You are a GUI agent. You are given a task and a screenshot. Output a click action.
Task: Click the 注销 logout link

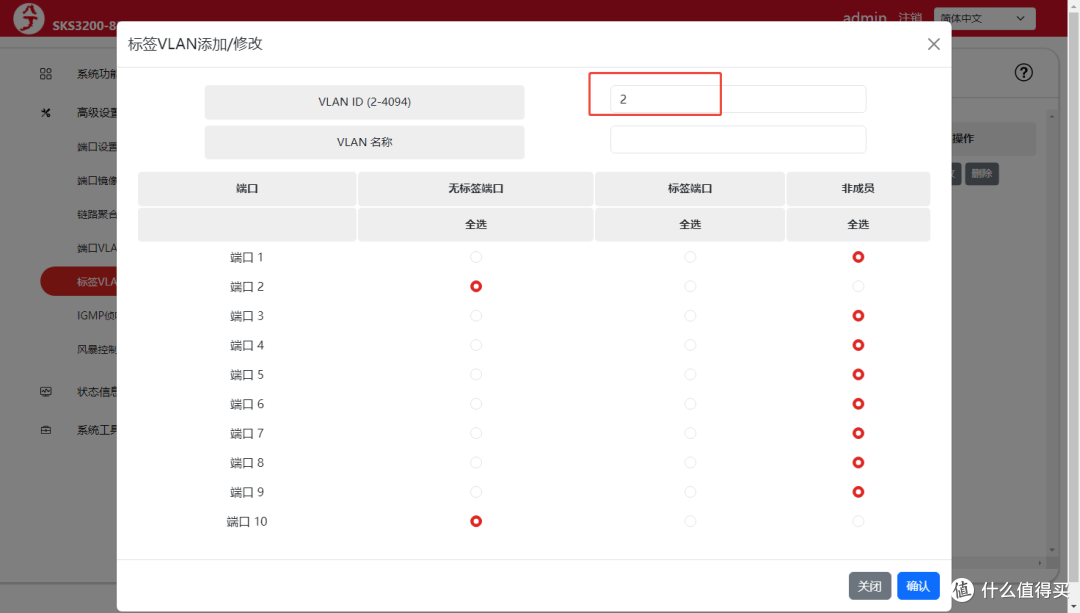(x=910, y=18)
